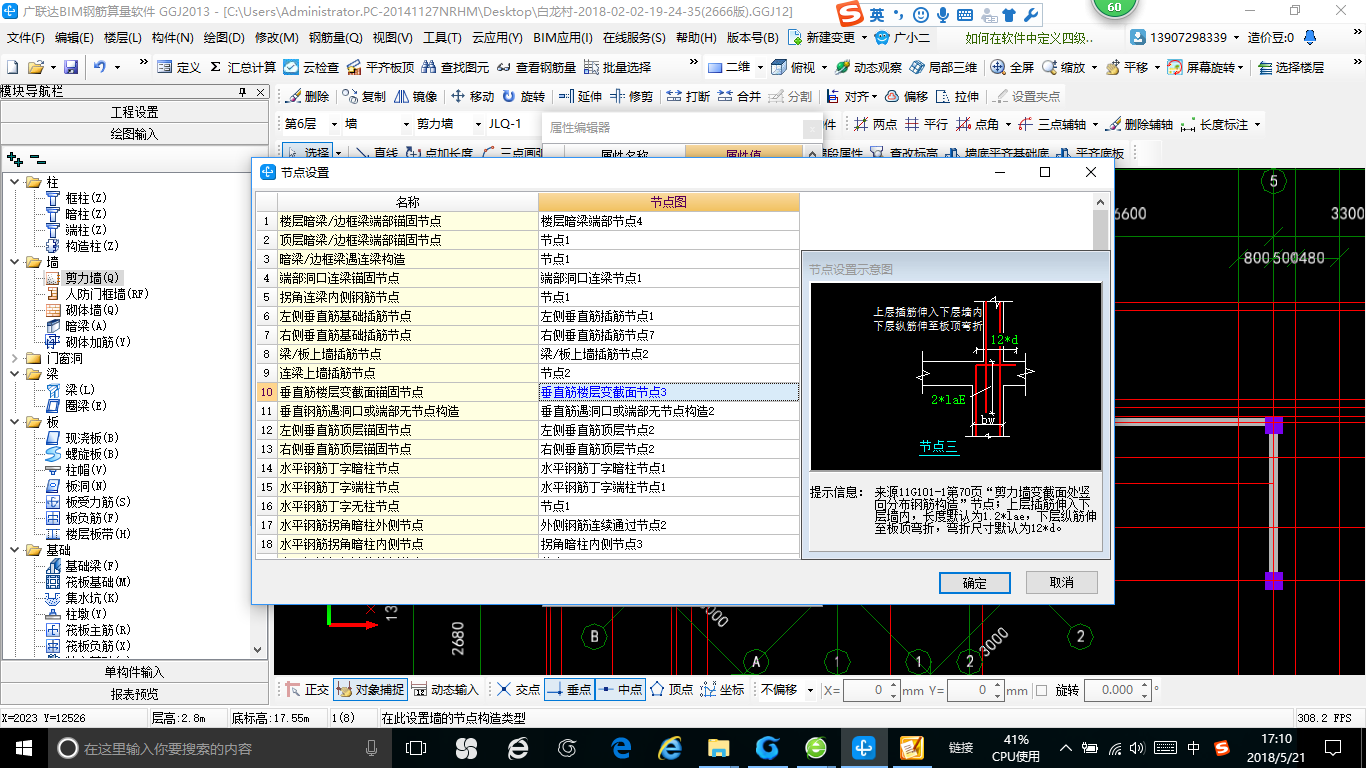Open Task View on taskbar

[x=416, y=748]
